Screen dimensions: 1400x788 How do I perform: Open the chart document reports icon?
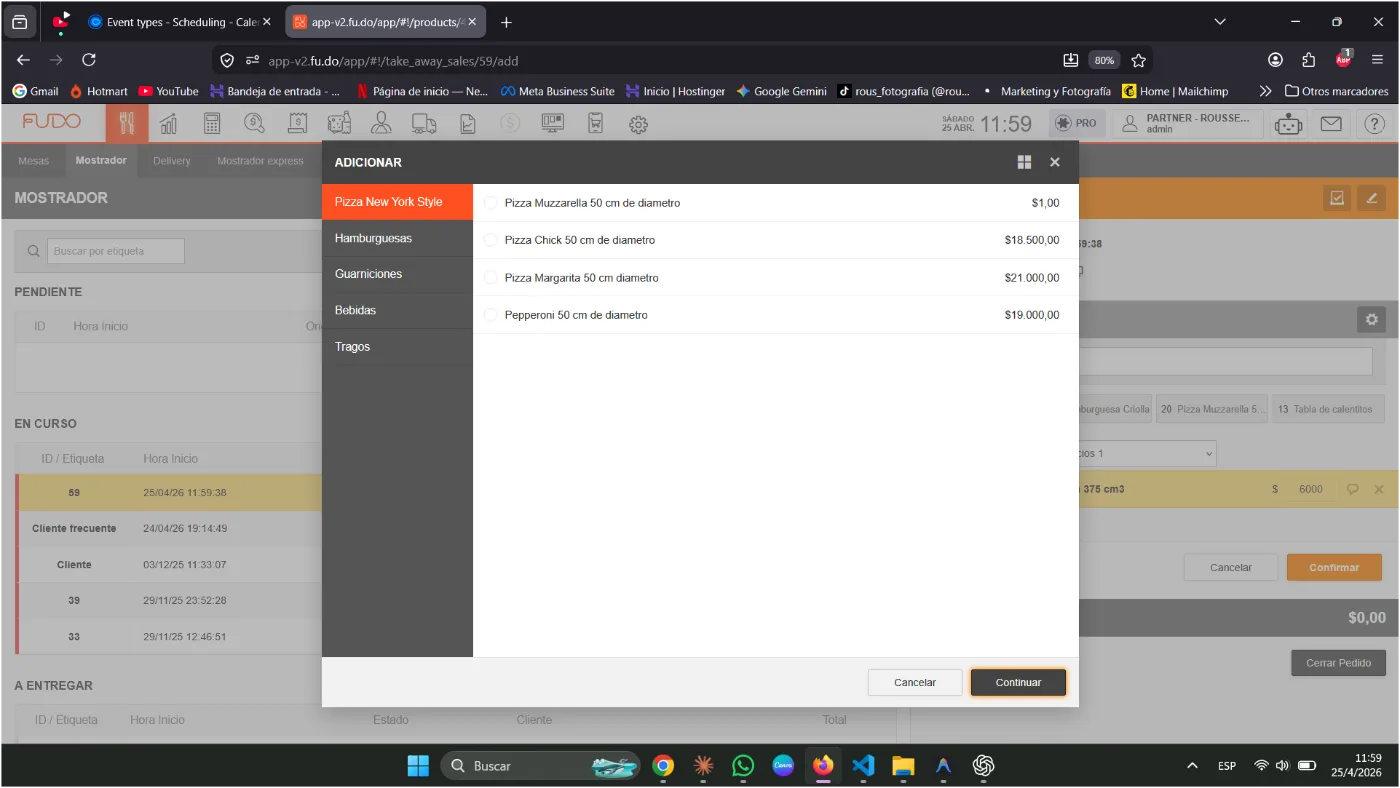coord(467,123)
